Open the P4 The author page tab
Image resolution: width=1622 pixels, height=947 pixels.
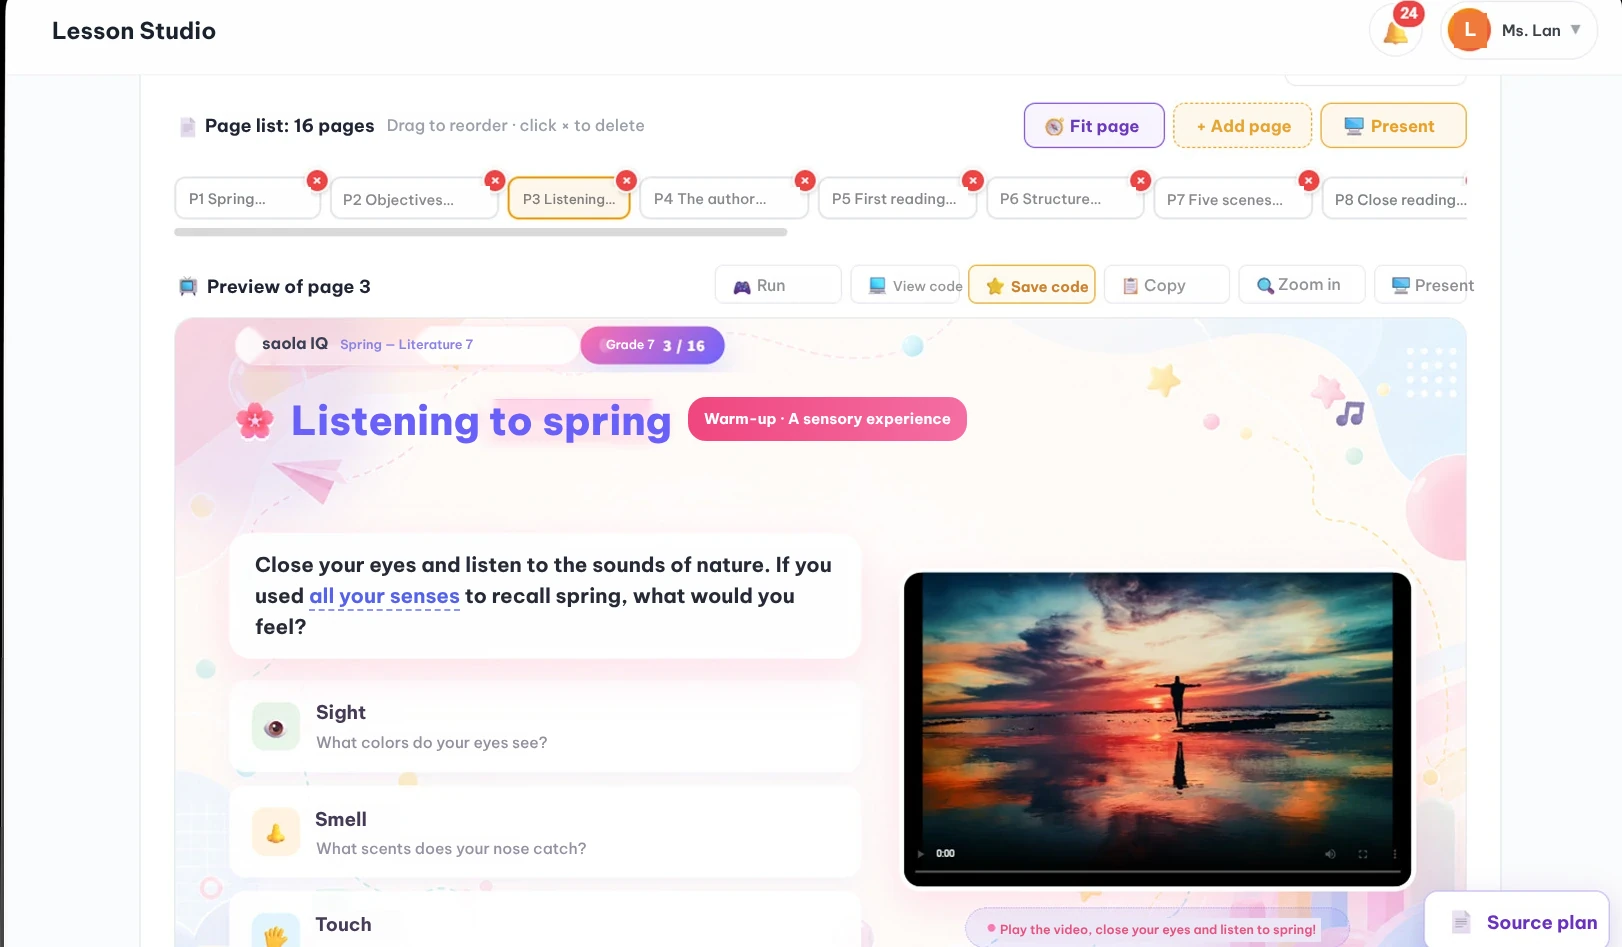(x=724, y=199)
